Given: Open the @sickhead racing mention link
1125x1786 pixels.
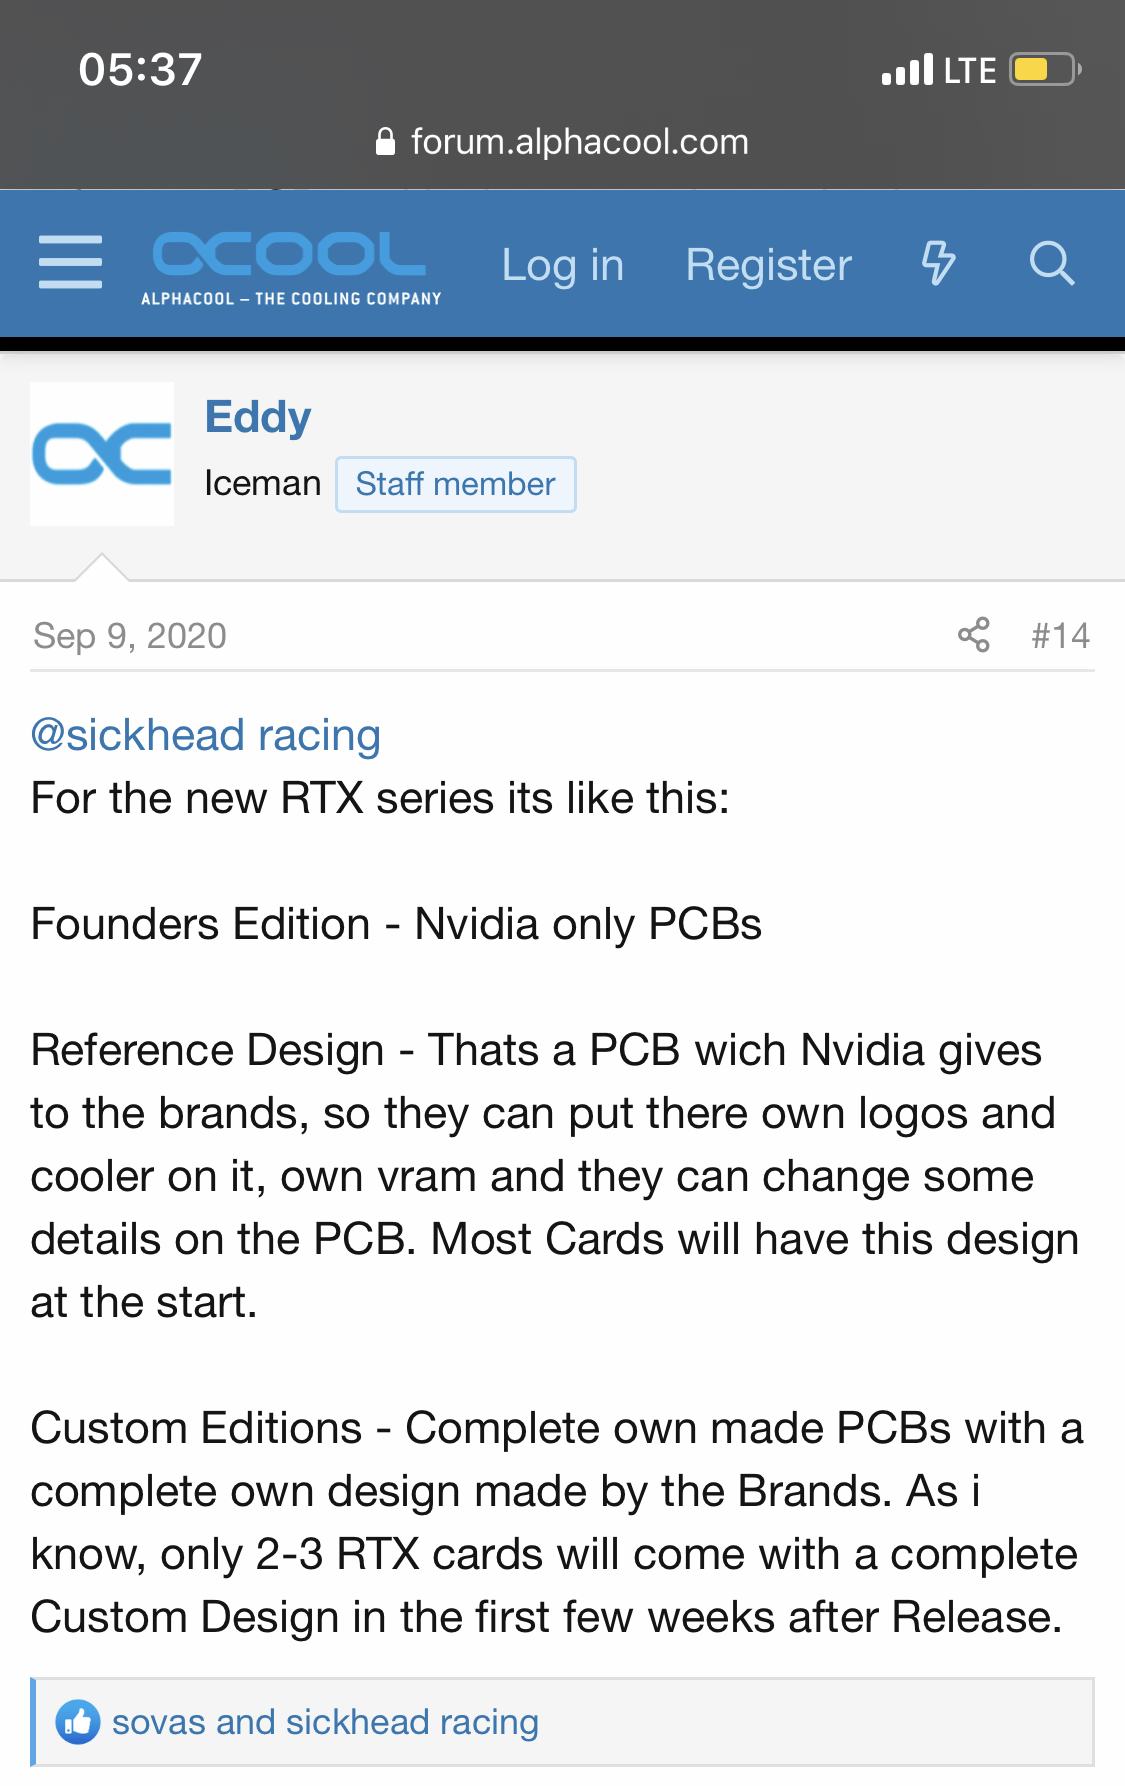Looking at the screenshot, I should tap(206, 735).
